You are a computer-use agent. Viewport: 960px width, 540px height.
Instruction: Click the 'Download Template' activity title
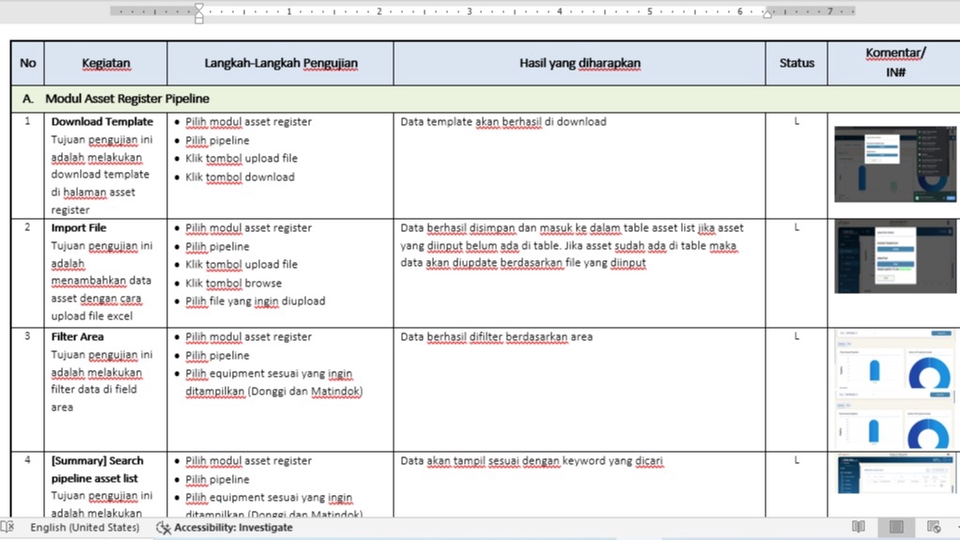pyautogui.click(x=102, y=122)
